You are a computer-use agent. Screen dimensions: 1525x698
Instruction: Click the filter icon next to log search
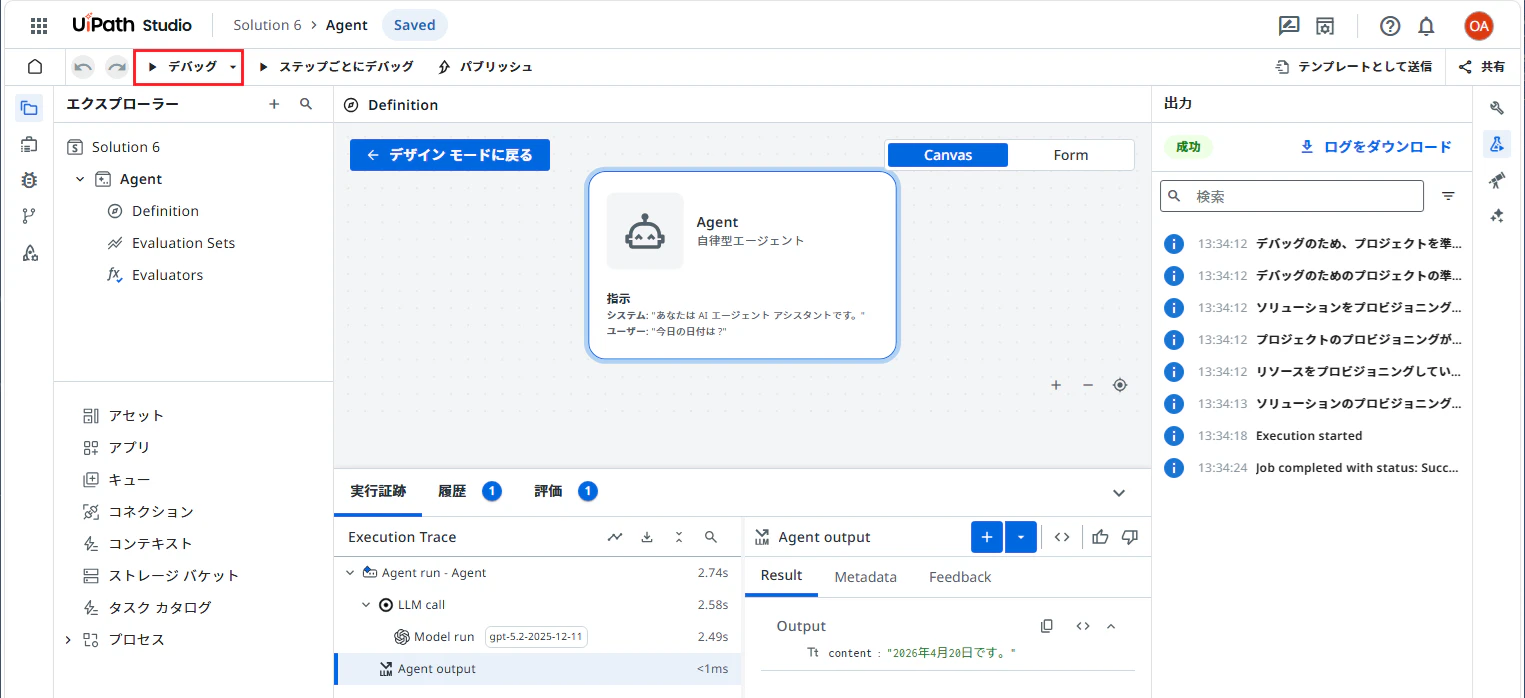point(1448,196)
